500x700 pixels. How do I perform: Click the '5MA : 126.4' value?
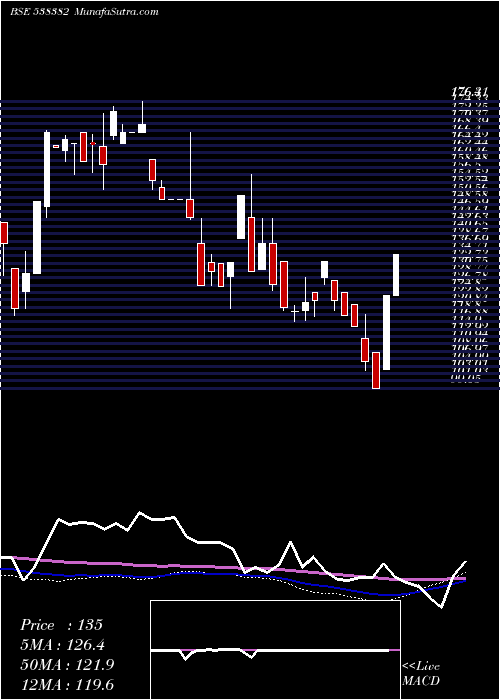point(64,645)
